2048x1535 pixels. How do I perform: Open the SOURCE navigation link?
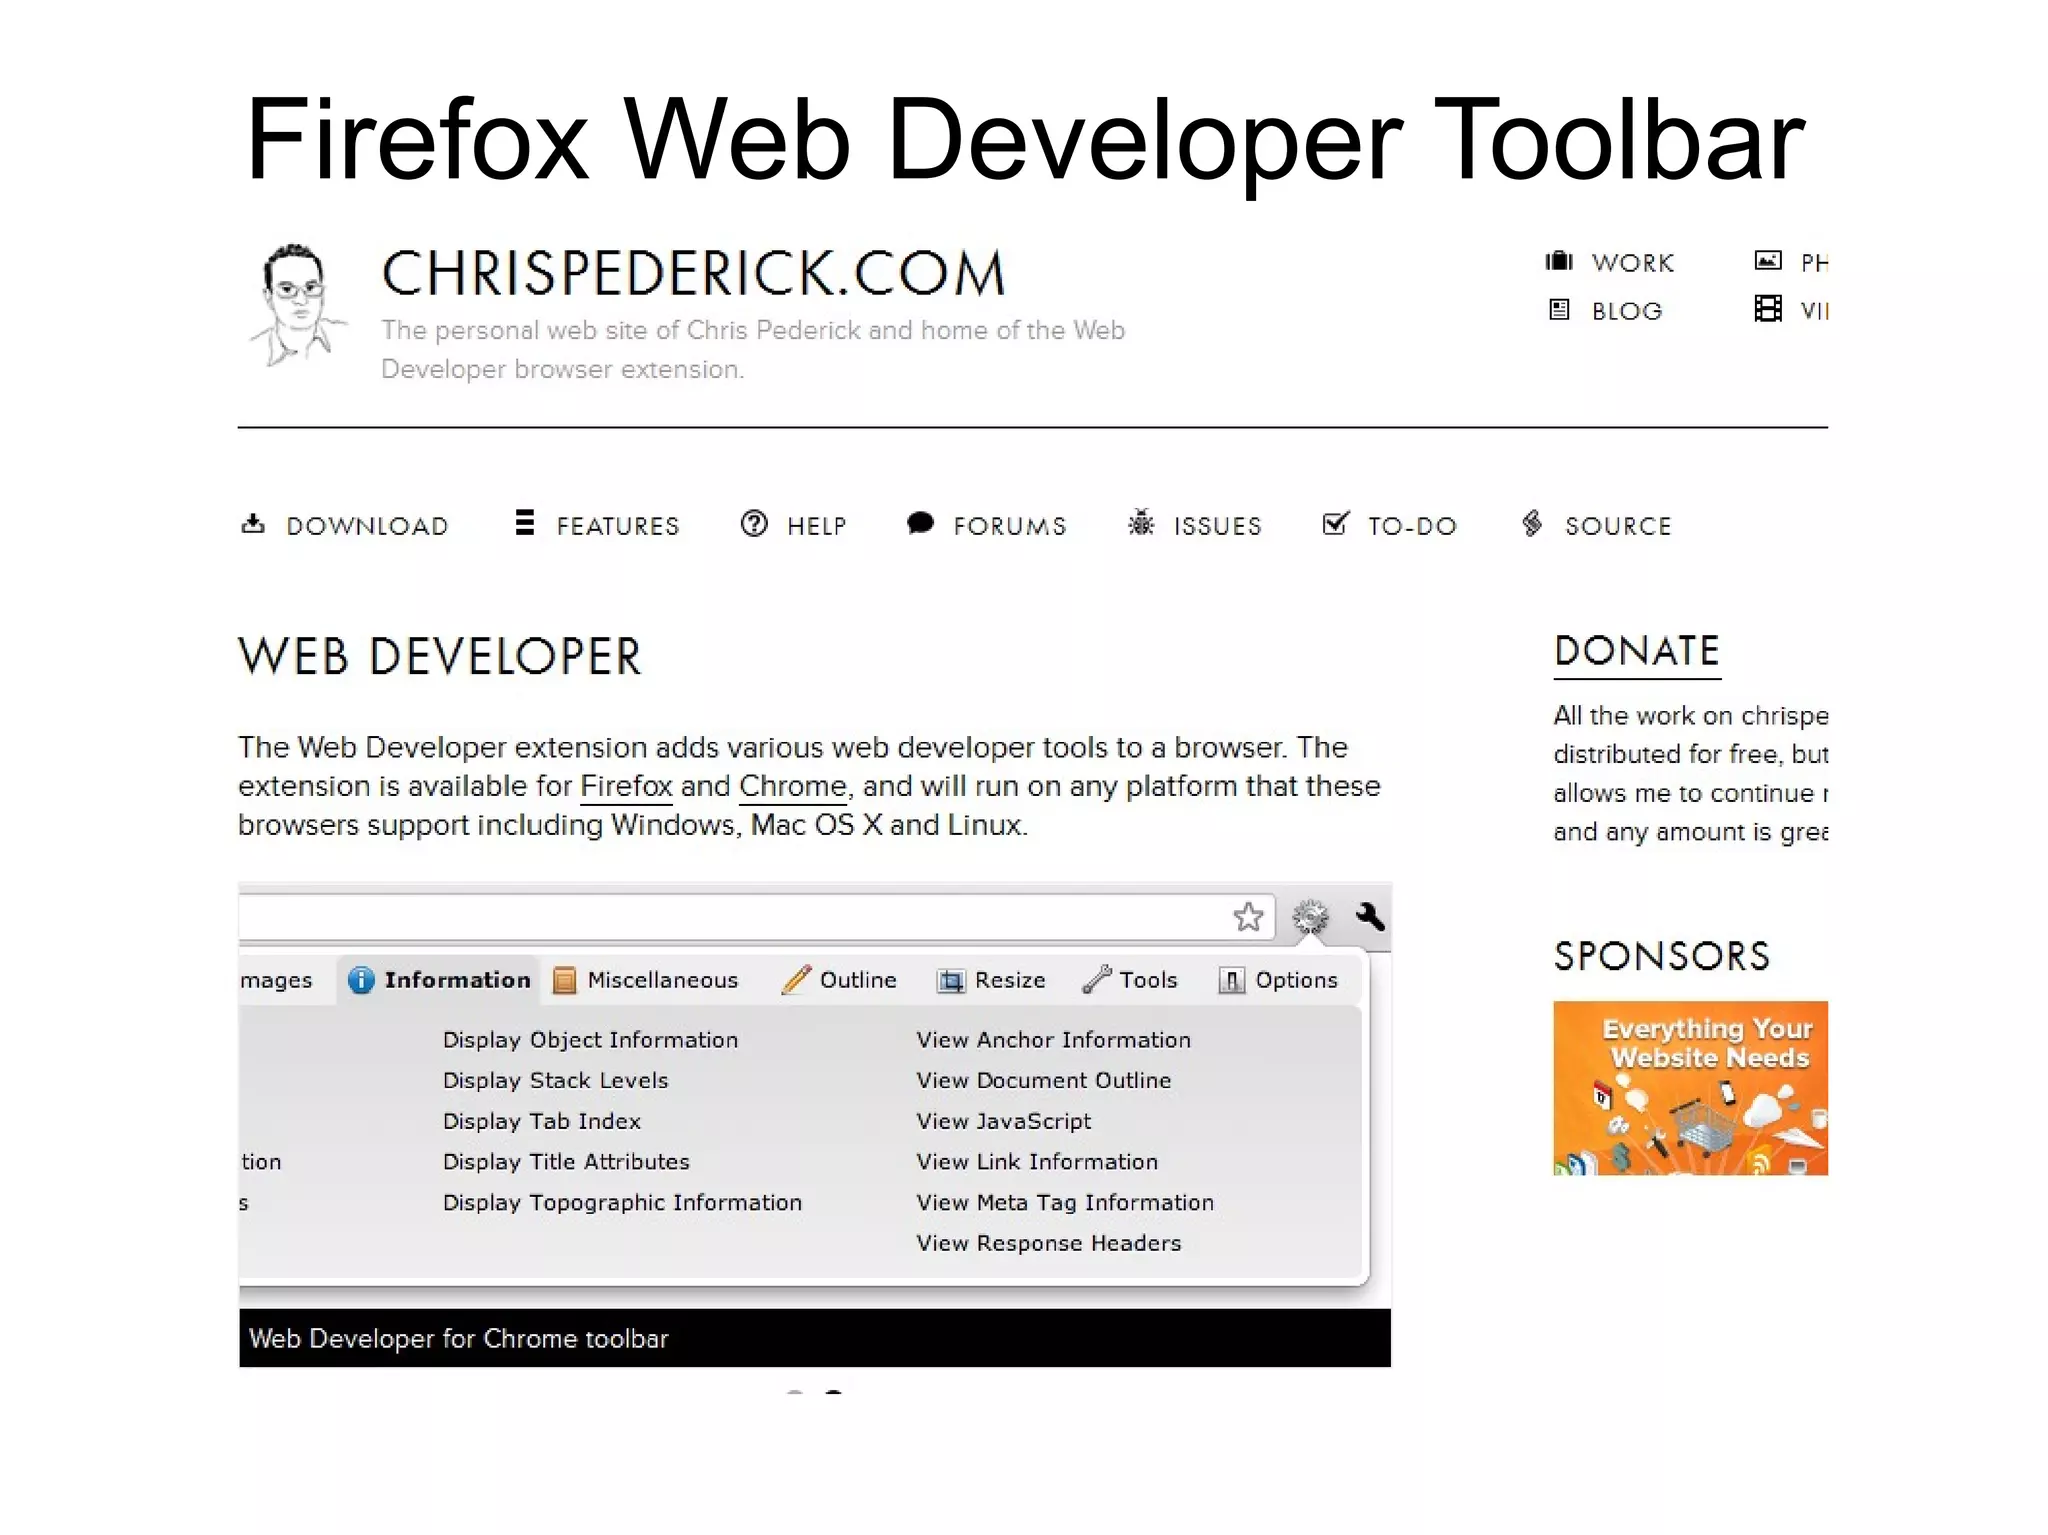point(1618,526)
